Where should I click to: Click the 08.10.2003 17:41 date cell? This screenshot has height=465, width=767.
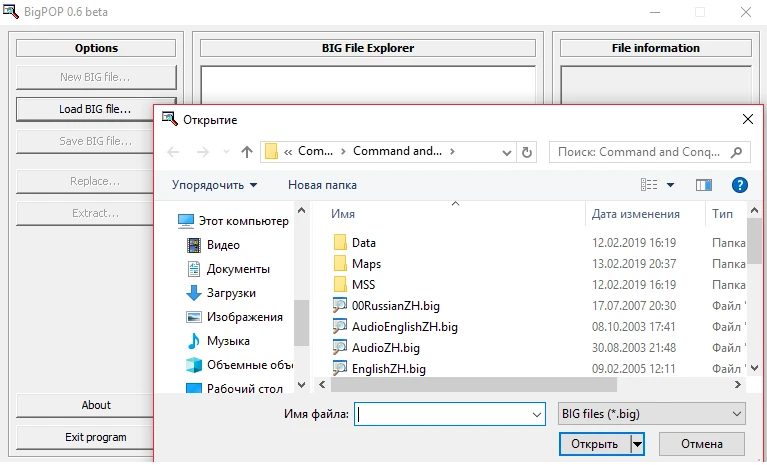tap(634, 327)
